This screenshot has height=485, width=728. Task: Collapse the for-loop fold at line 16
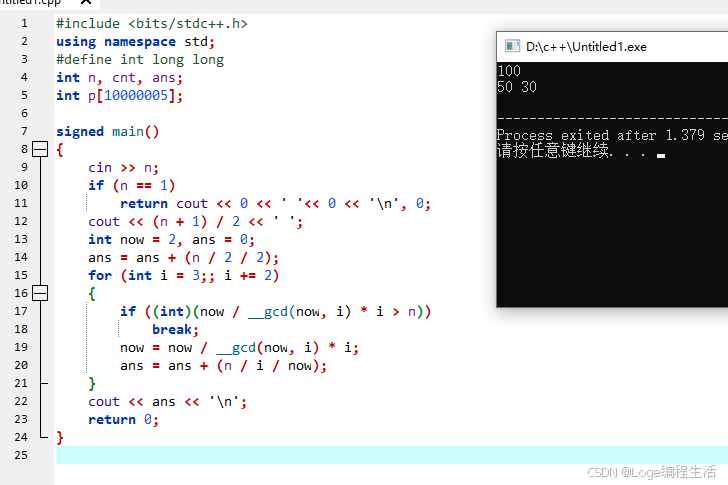[40, 293]
